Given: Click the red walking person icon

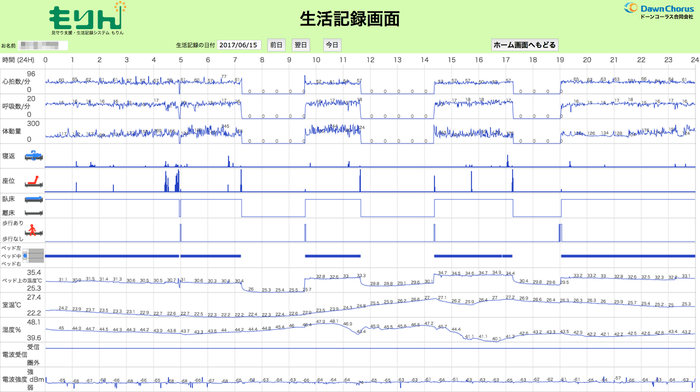Looking at the screenshot, I should [x=33, y=230].
